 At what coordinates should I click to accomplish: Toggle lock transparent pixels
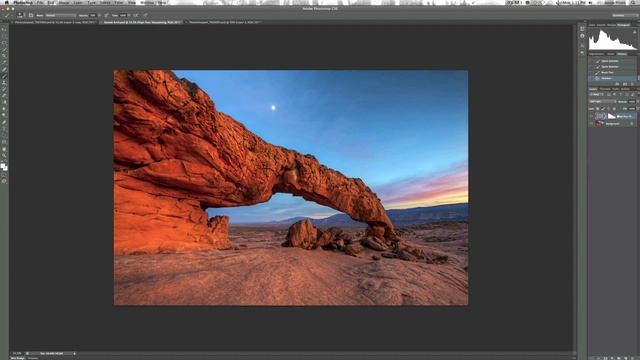pos(598,109)
